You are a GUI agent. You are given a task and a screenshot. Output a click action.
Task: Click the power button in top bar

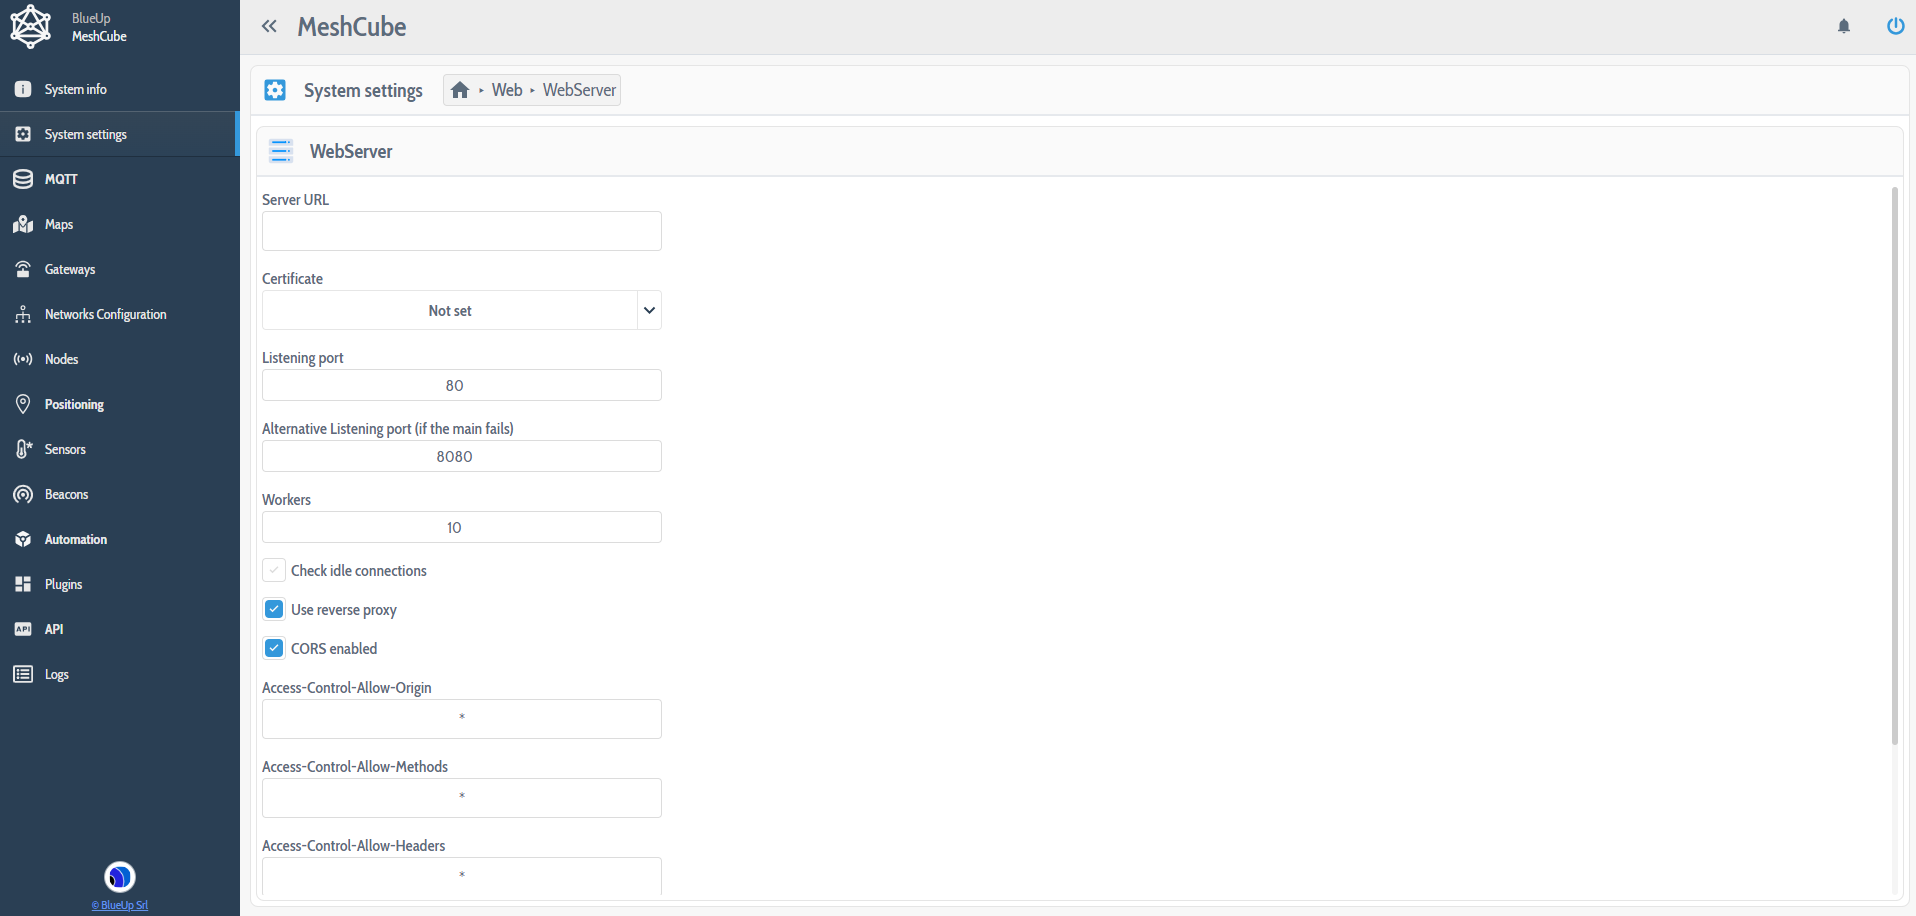[1895, 26]
